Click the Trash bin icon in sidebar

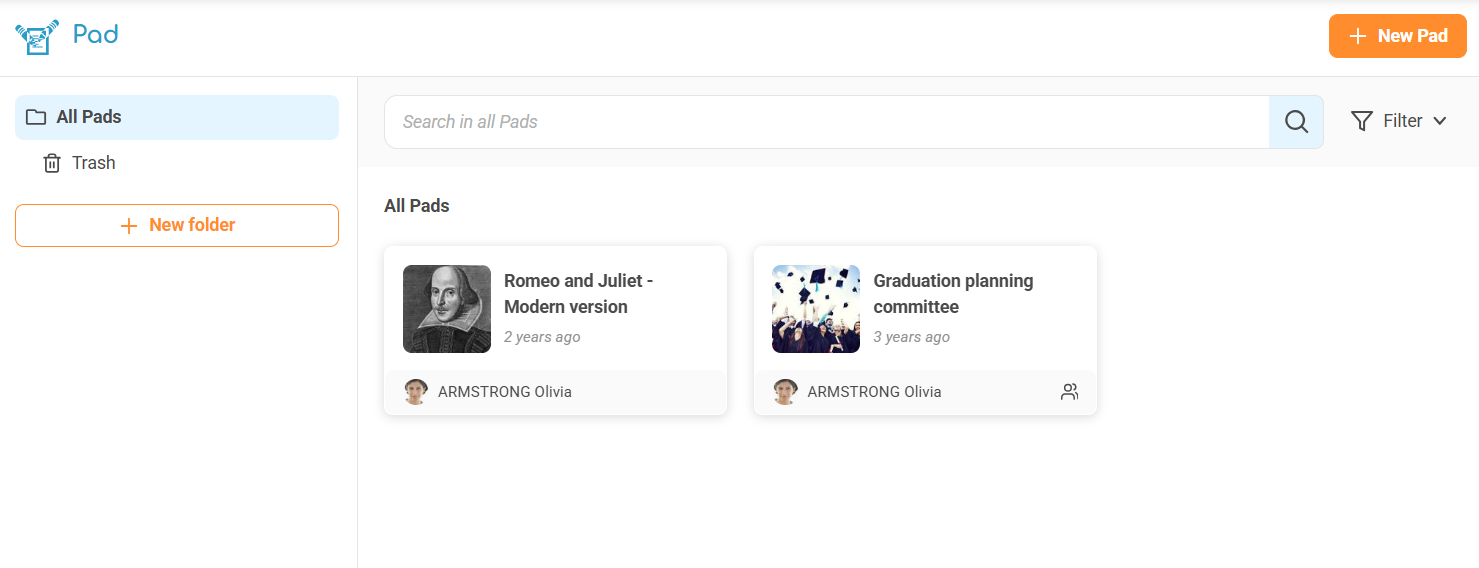[x=52, y=163]
